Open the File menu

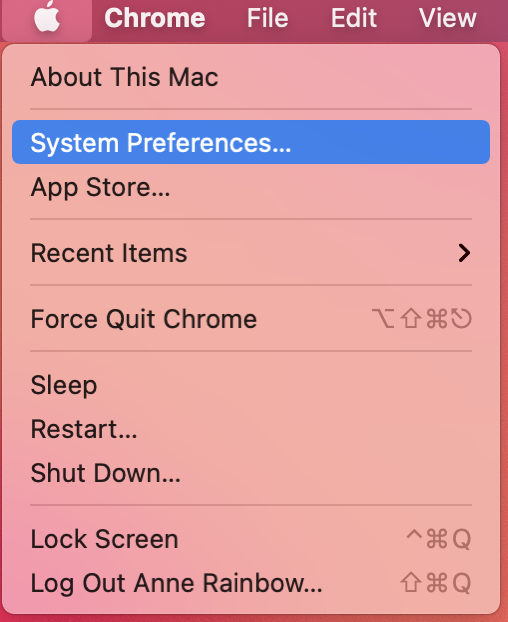click(x=267, y=18)
